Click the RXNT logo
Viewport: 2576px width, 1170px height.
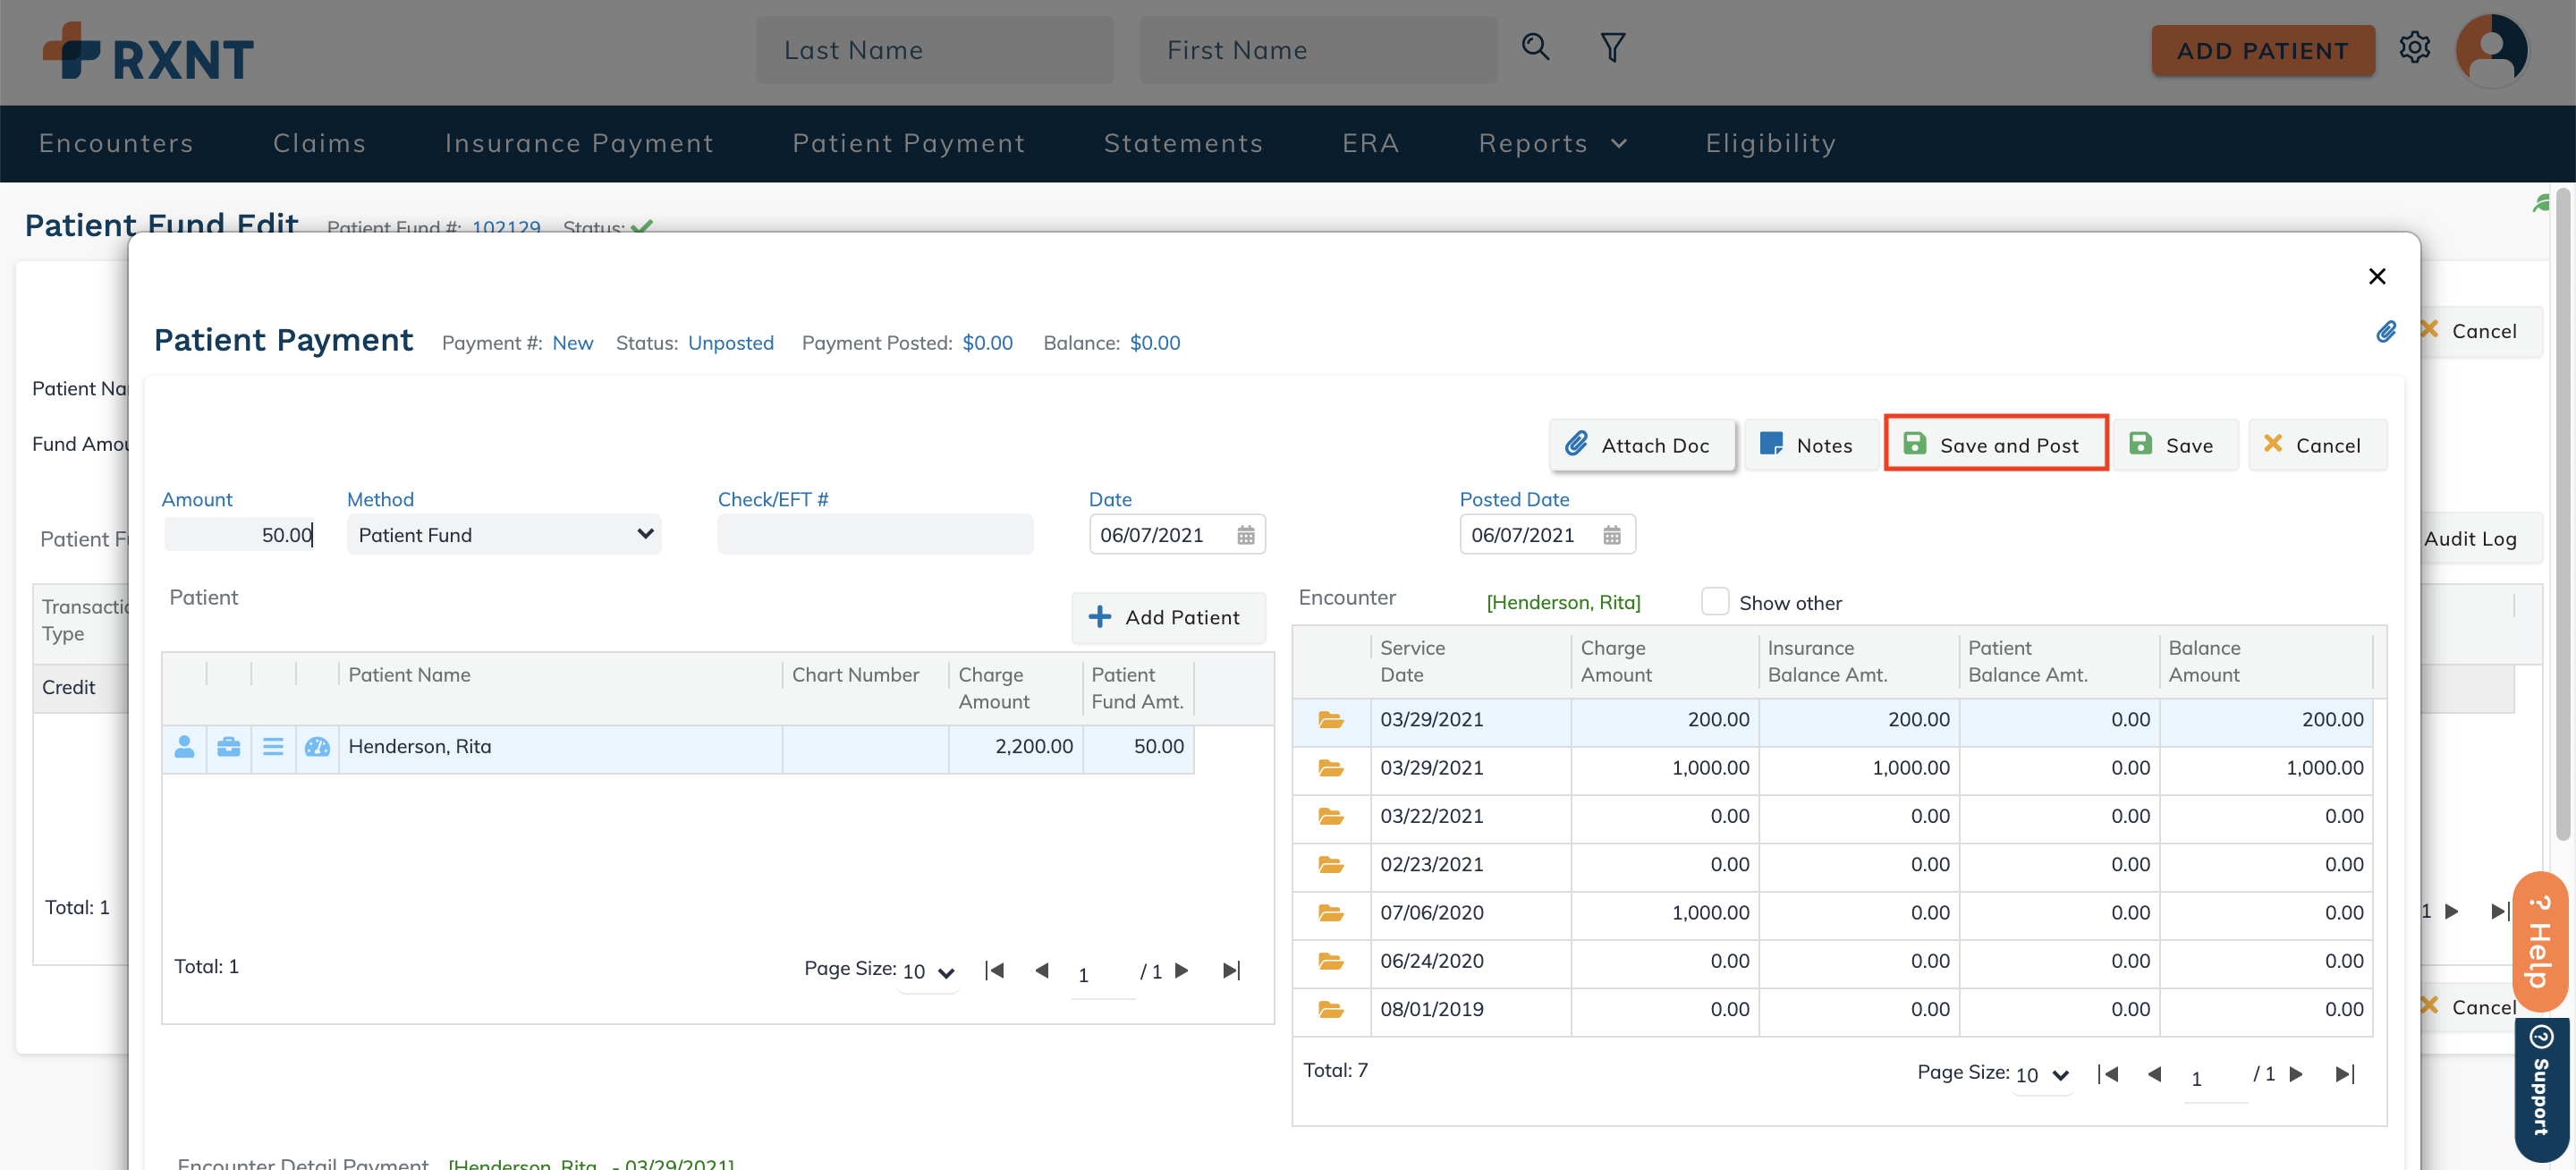pyautogui.click(x=148, y=52)
